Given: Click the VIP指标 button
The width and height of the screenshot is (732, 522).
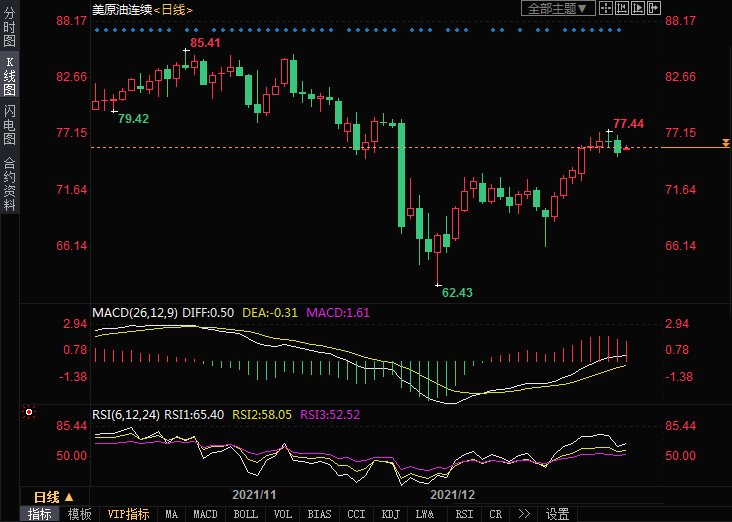Looking at the screenshot, I should tap(128, 514).
